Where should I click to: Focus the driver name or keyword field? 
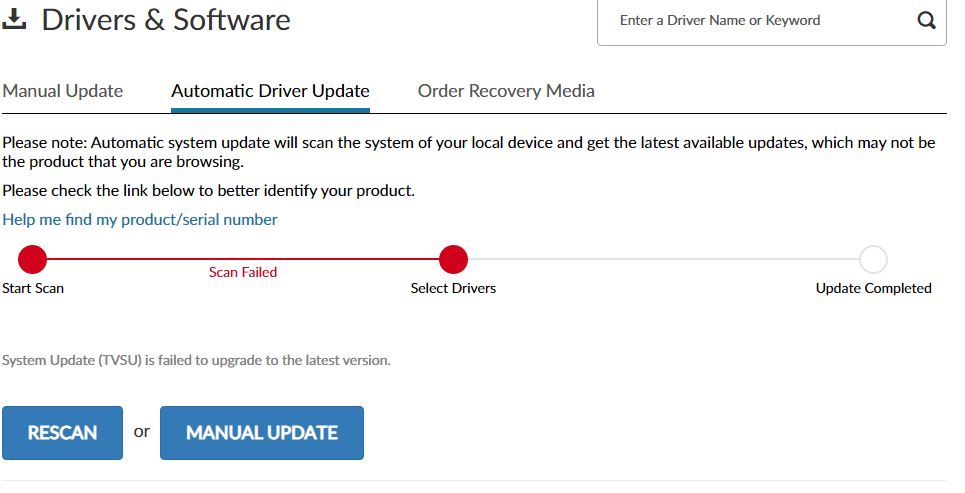tap(772, 21)
